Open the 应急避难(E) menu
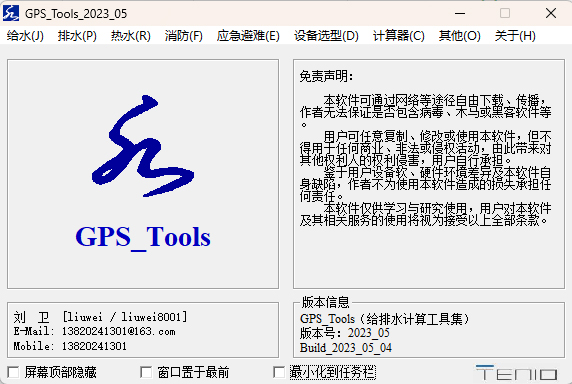The width and height of the screenshot is (572, 384). (248, 36)
